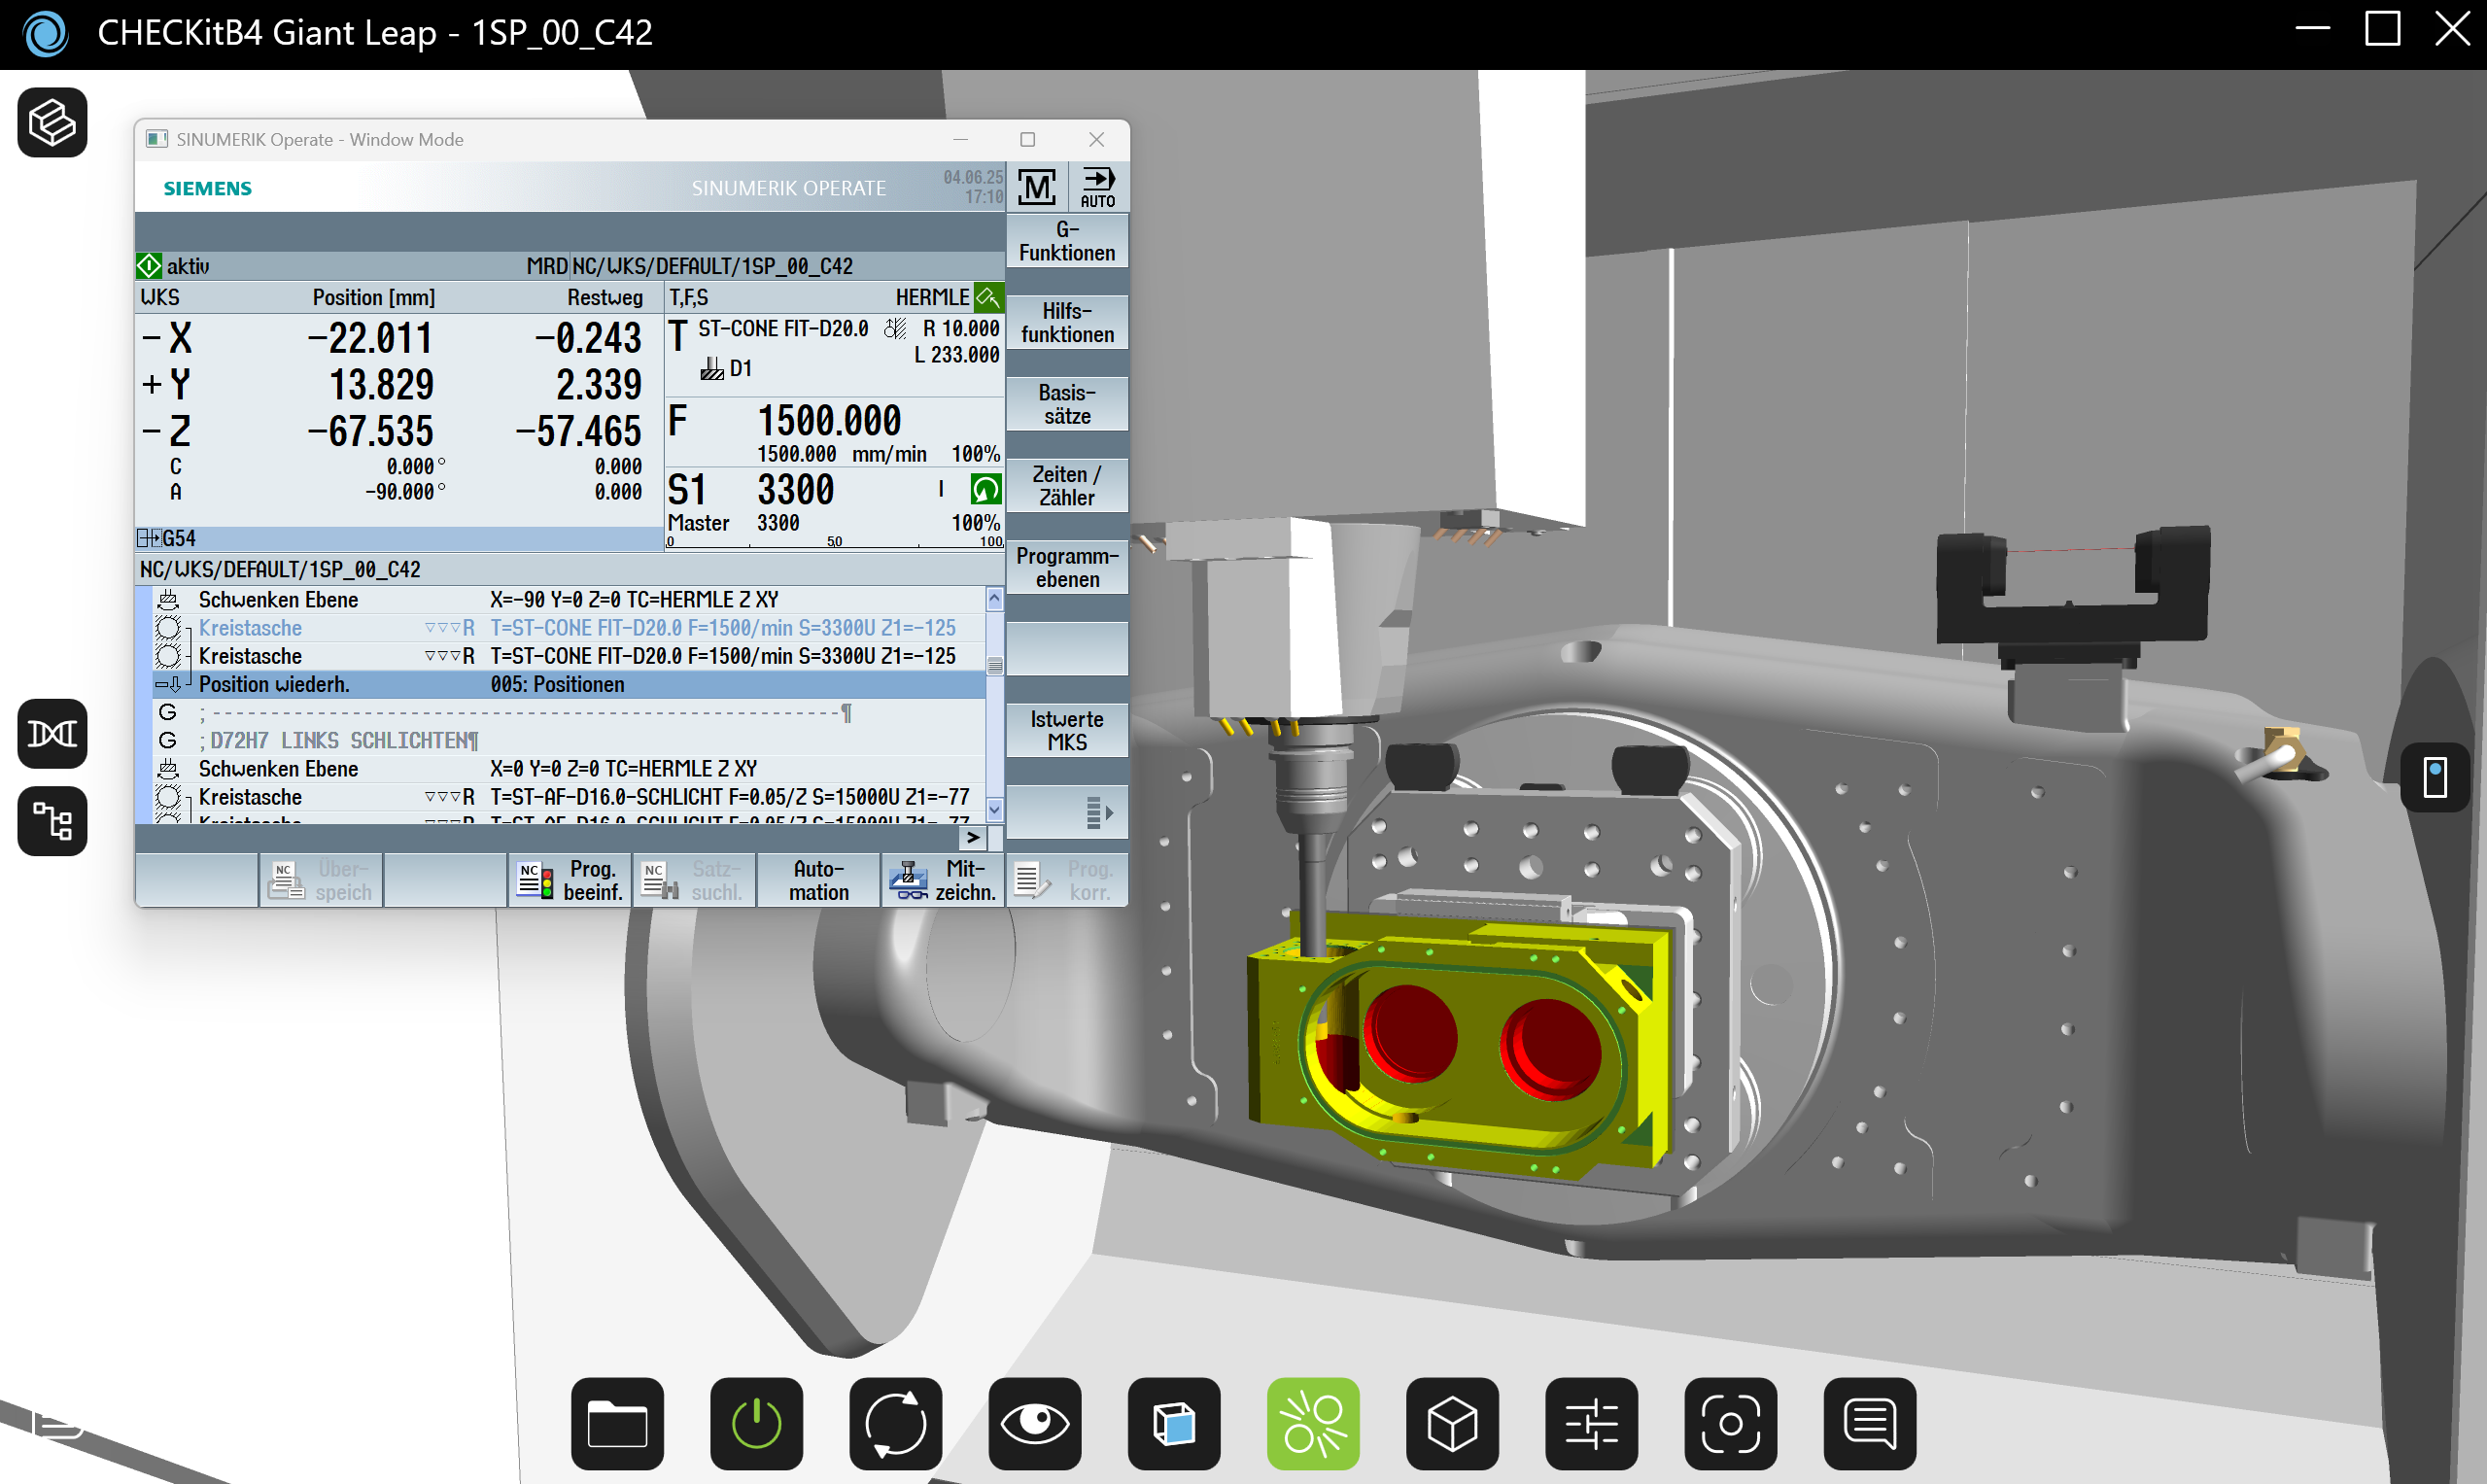Open the message log icon
Image resolution: width=2487 pixels, height=1484 pixels.
pos(1868,1423)
